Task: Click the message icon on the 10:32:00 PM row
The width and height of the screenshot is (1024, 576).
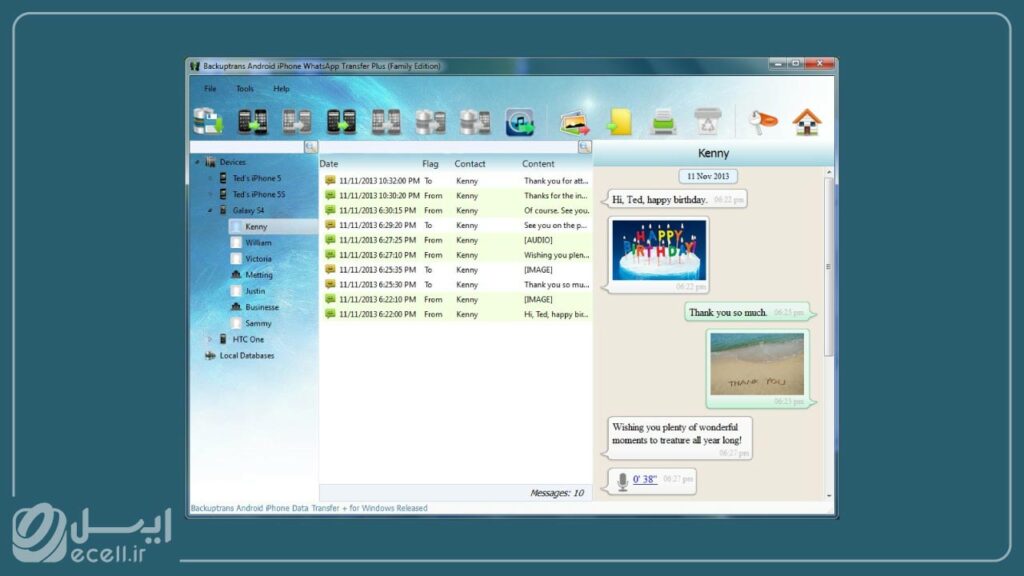Action: pyautogui.click(x=330, y=180)
